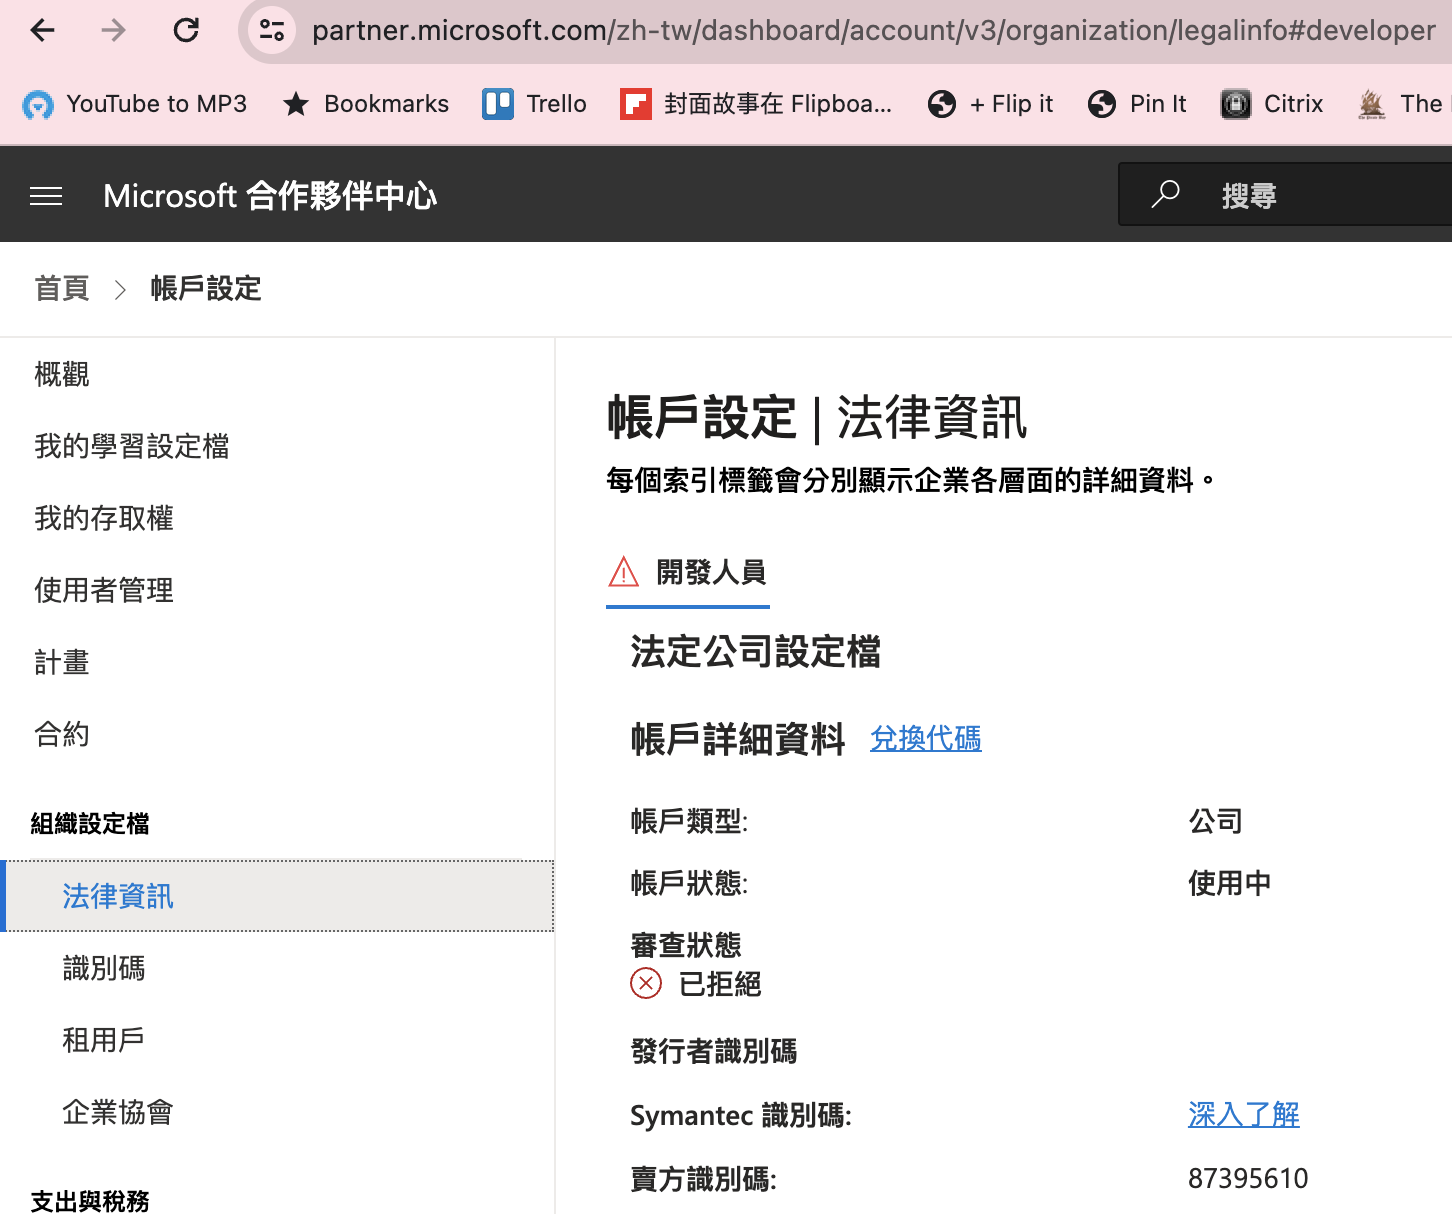Reload the page with the refresh icon
Viewport: 1452px width, 1214px height.
click(186, 30)
